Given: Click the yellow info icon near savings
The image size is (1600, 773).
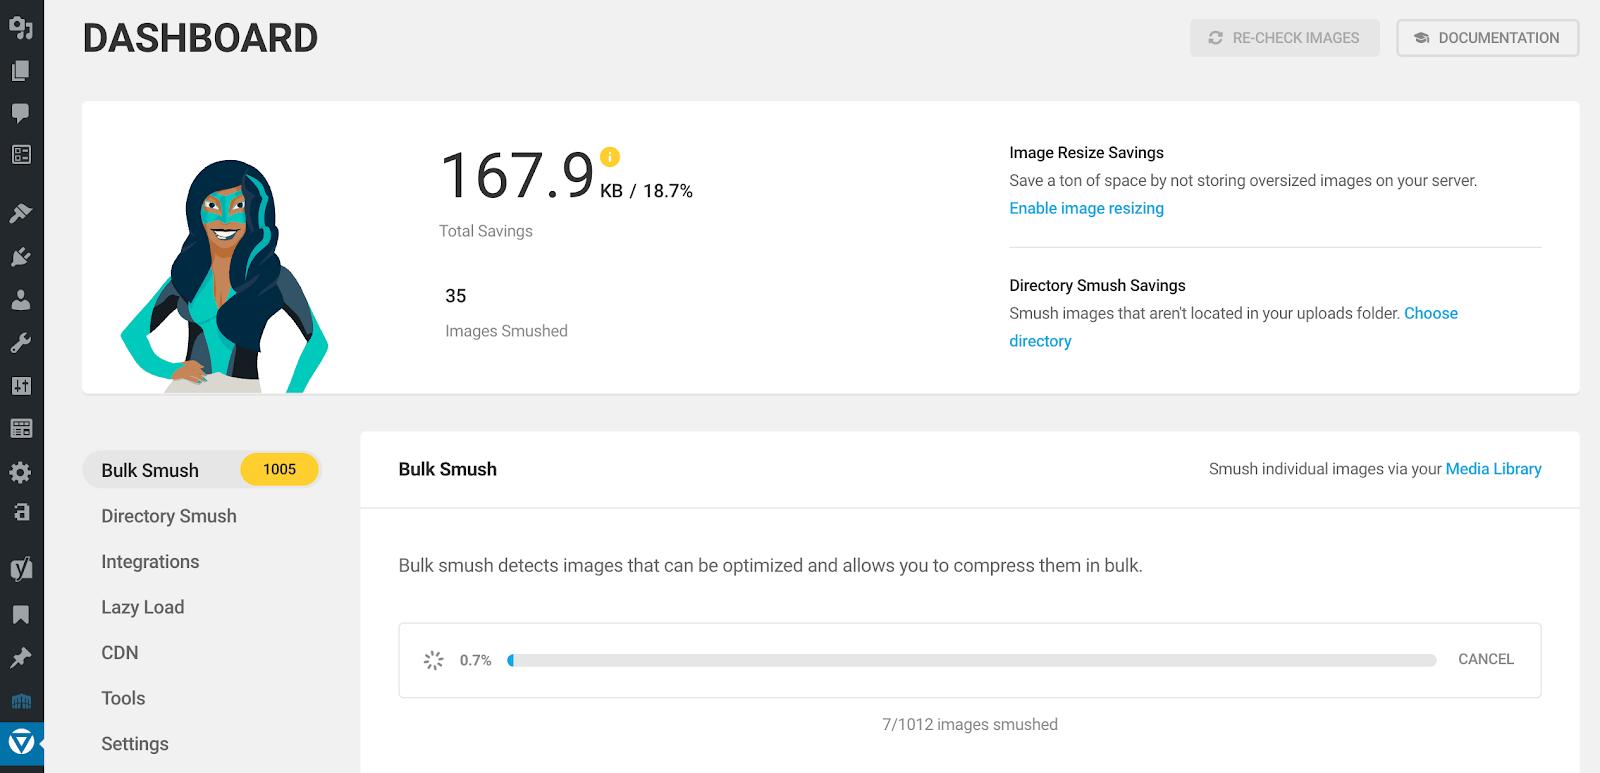Looking at the screenshot, I should click(x=610, y=157).
